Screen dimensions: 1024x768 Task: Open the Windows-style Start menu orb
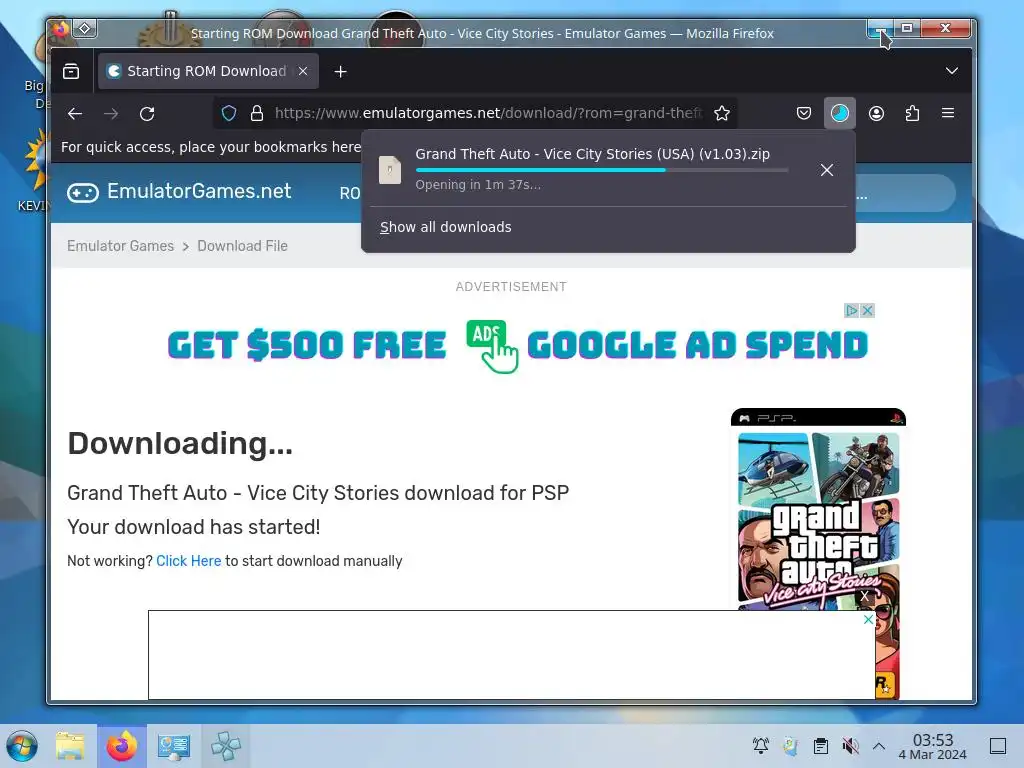pos(22,746)
